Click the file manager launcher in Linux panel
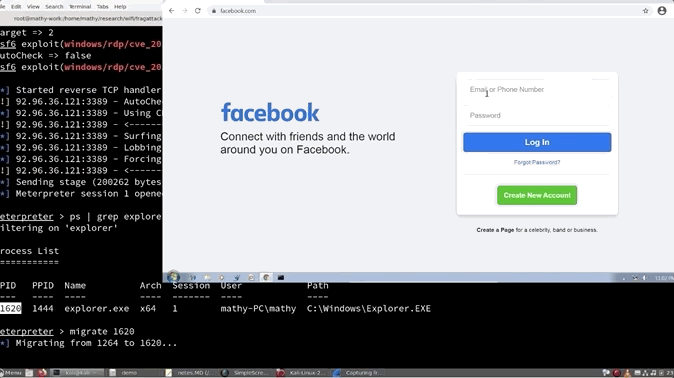 (29, 373)
